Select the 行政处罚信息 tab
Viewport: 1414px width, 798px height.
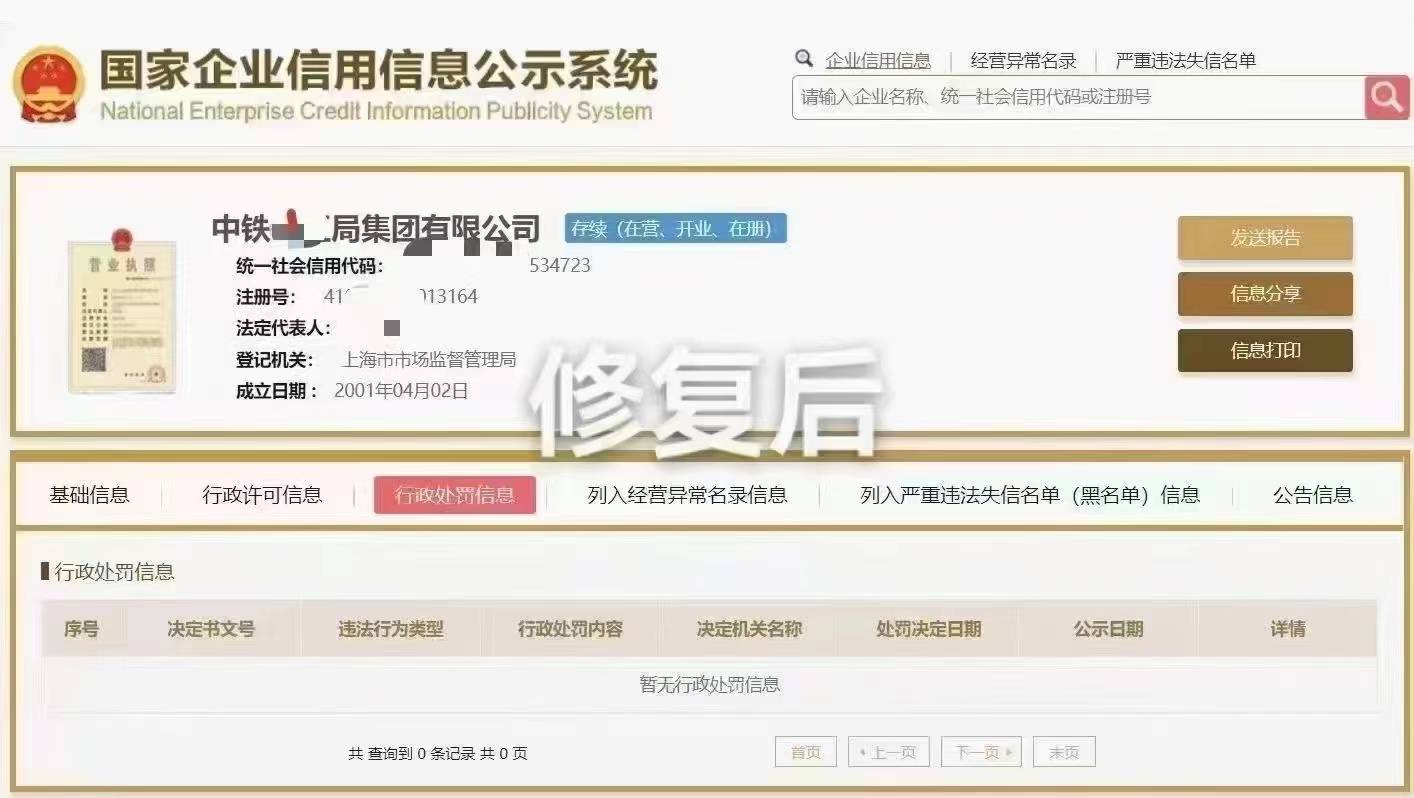(455, 494)
